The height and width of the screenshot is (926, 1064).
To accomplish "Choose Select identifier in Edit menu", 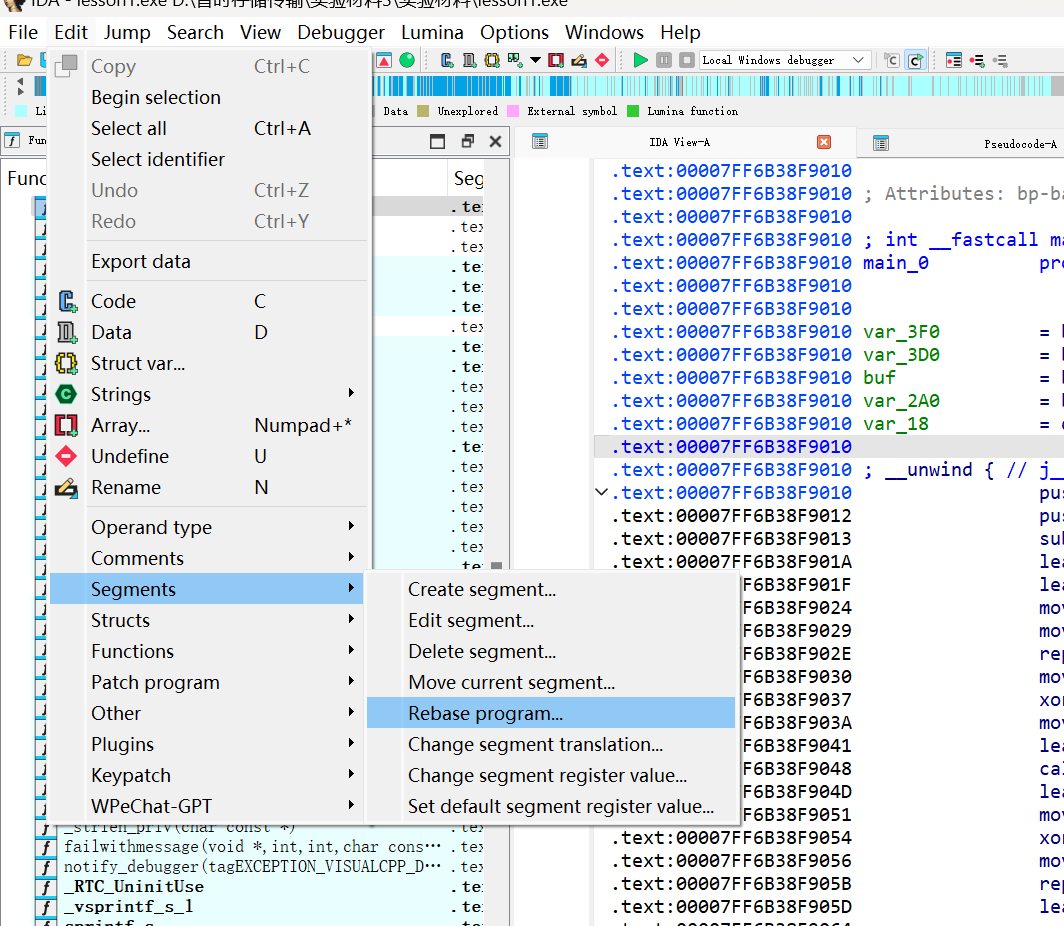I will [207, 159].
